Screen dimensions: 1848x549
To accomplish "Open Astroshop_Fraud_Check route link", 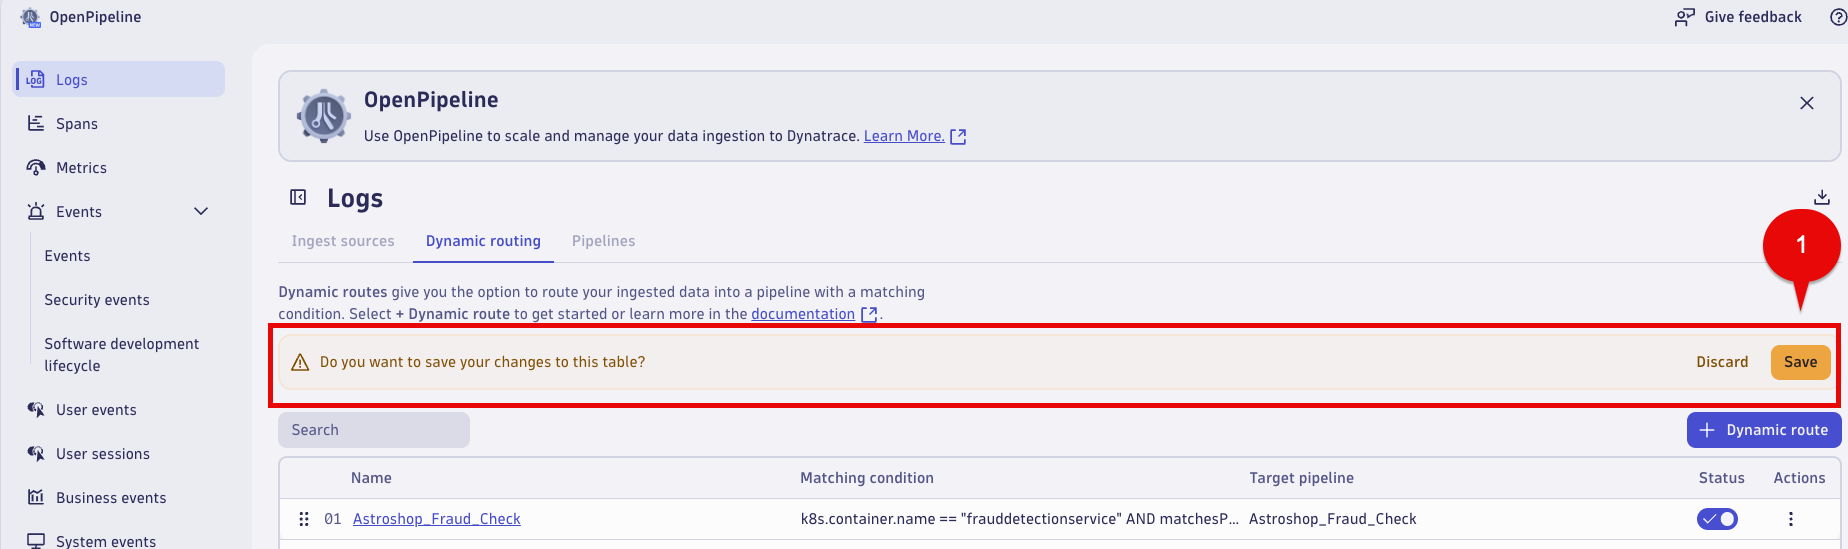I will click(437, 519).
